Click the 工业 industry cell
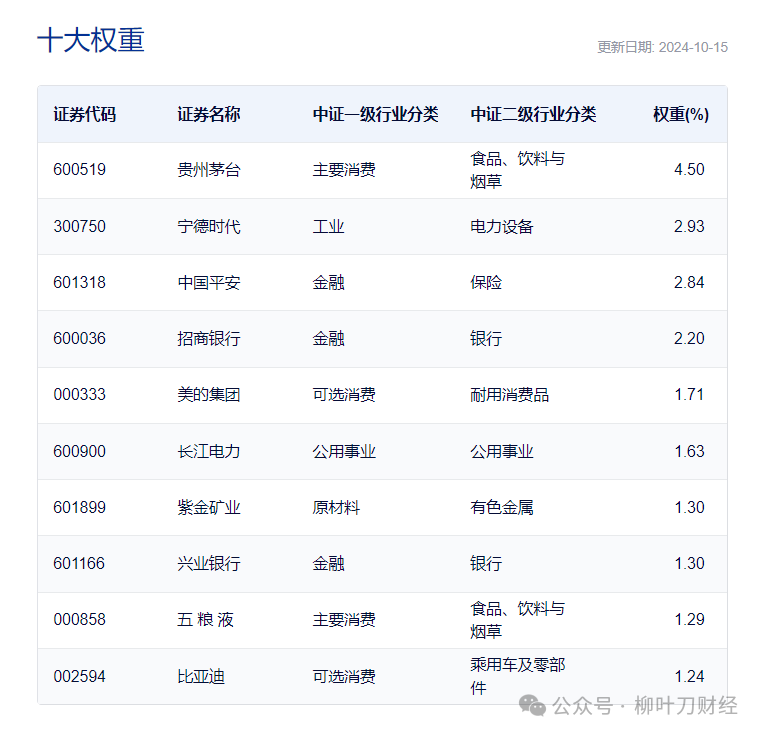This screenshot has width=762, height=736. (329, 227)
